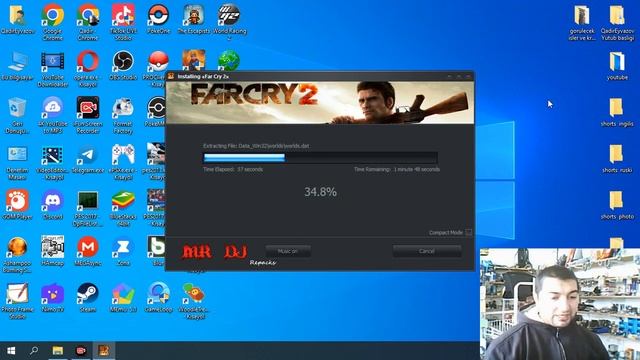Open the youtube folder on desktop
The image size is (640, 360).
pyautogui.click(x=617, y=66)
